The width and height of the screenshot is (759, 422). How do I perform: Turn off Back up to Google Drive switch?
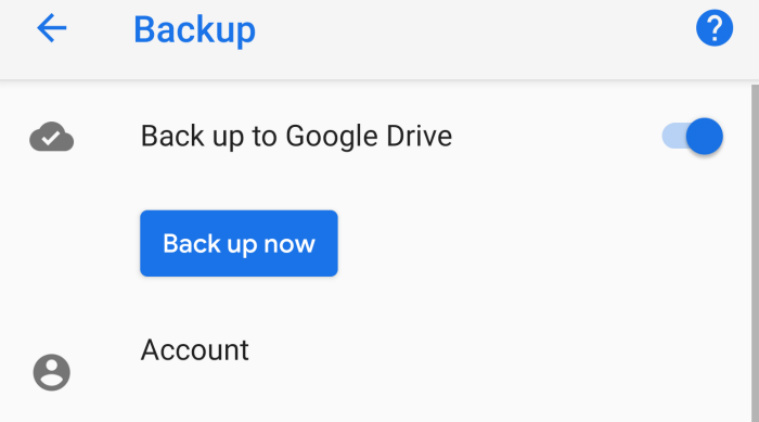693,136
